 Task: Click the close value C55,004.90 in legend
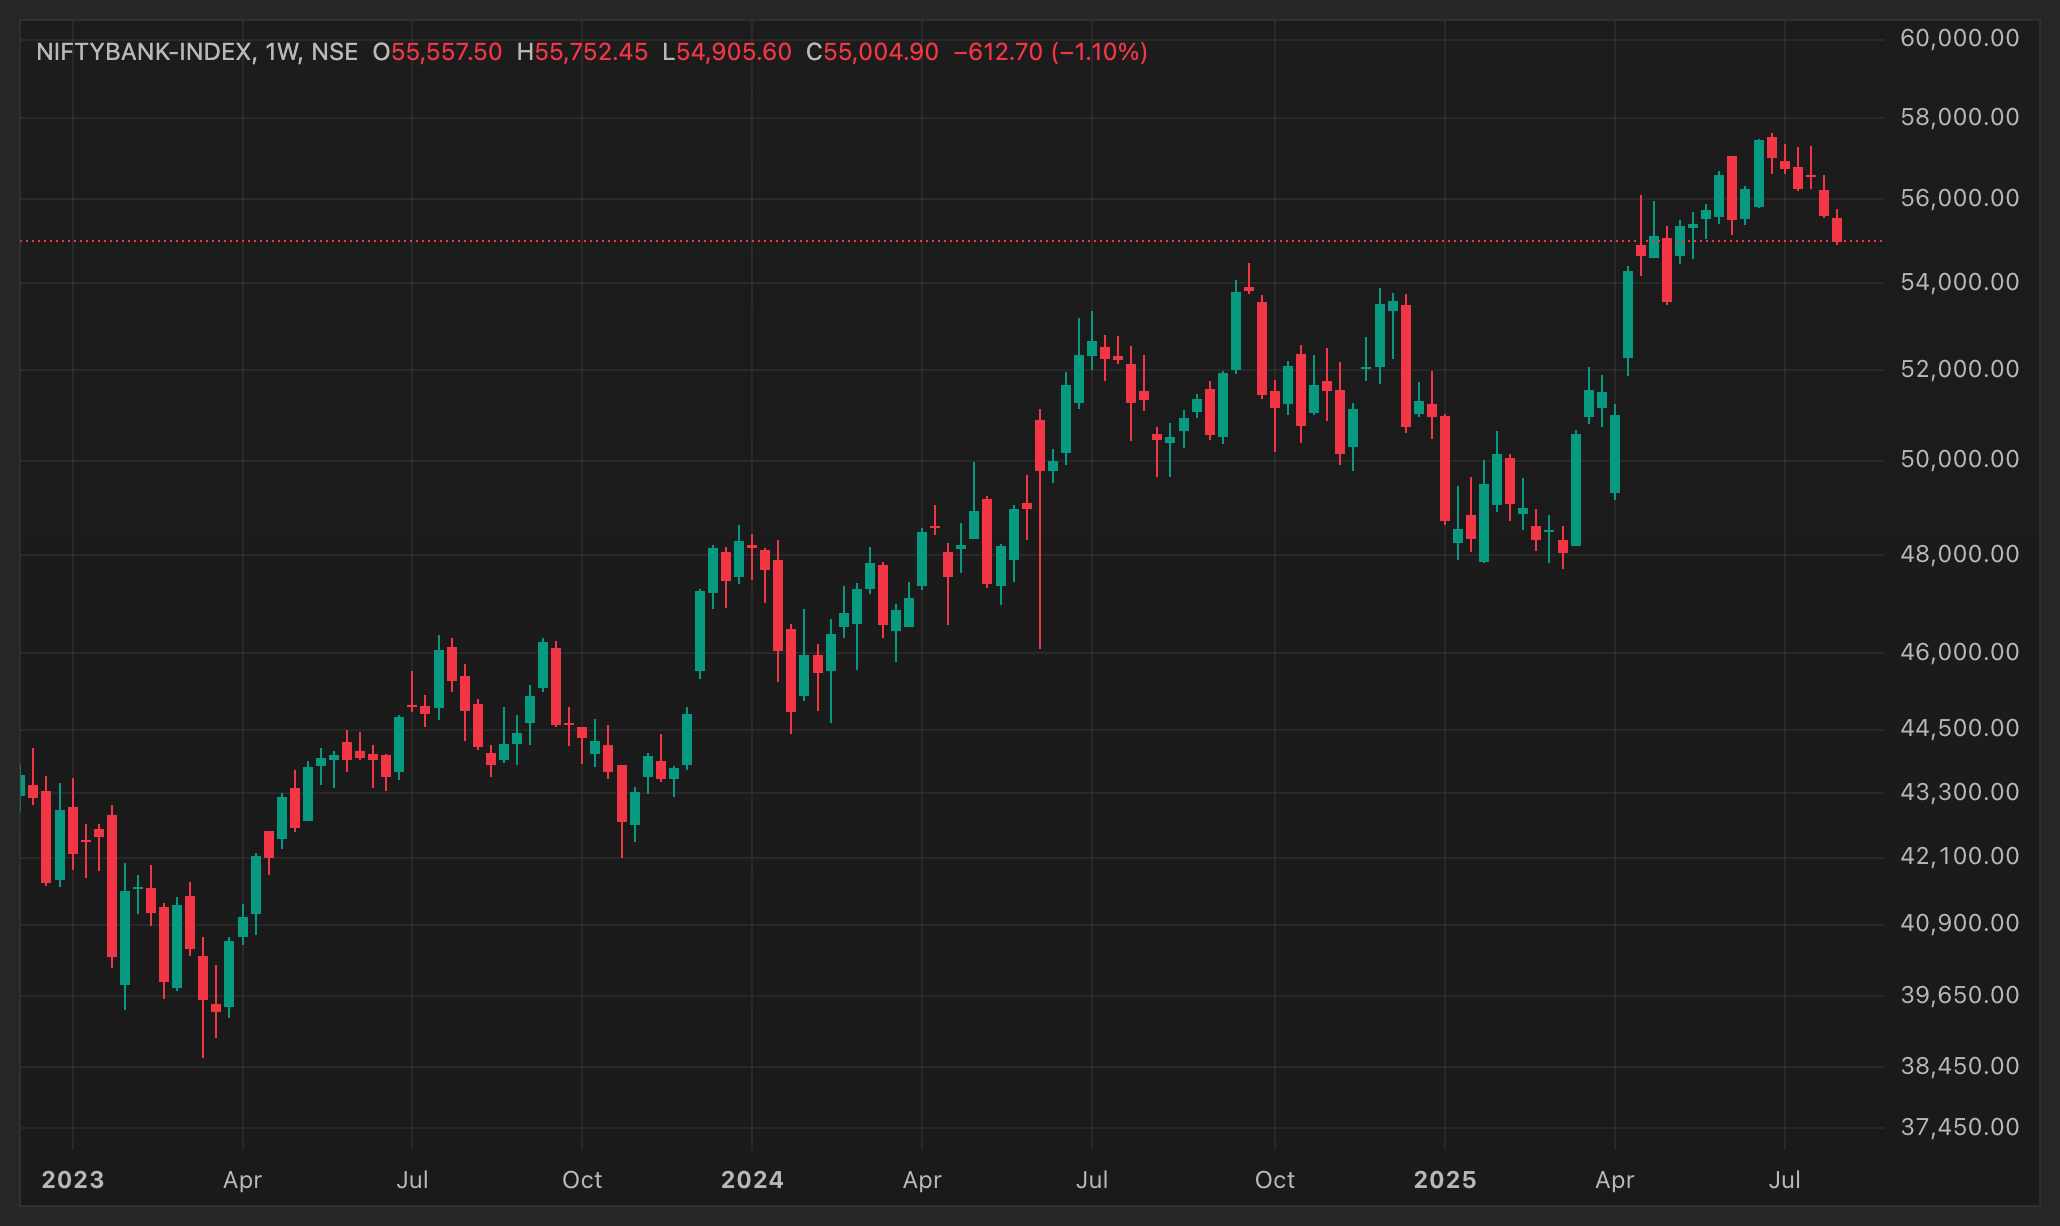coord(872,52)
